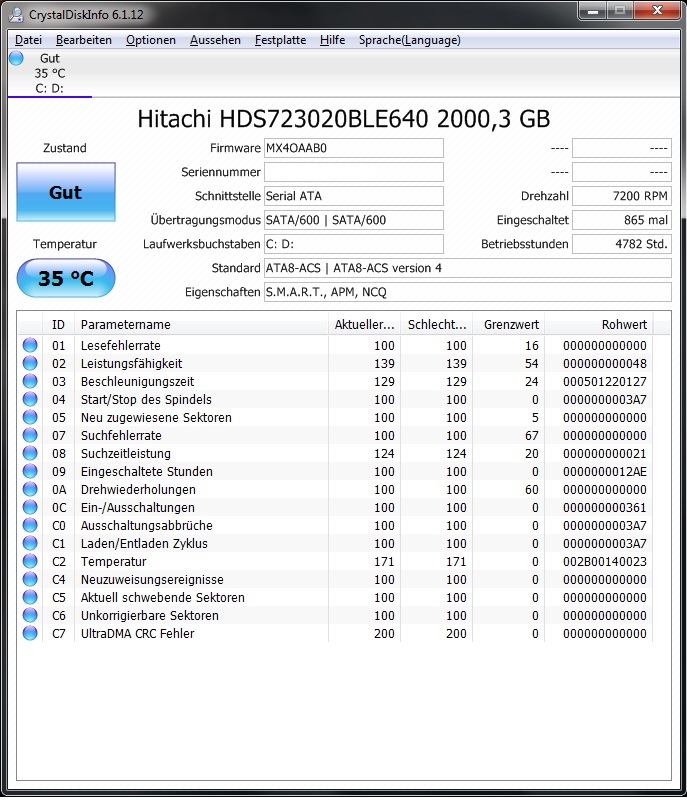
Task: Click the Laufwerksbuchstaben field C: D:
Action: (353, 244)
